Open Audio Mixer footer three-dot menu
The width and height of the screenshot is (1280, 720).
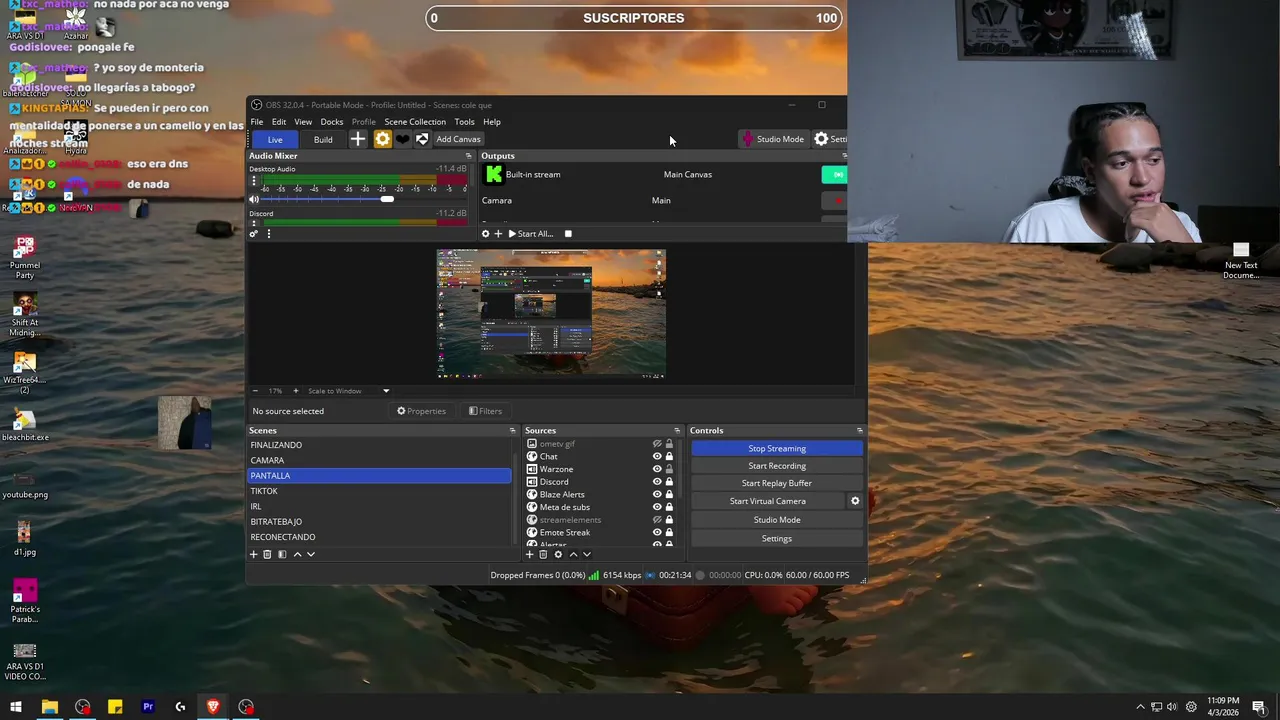(x=269, y=233)
